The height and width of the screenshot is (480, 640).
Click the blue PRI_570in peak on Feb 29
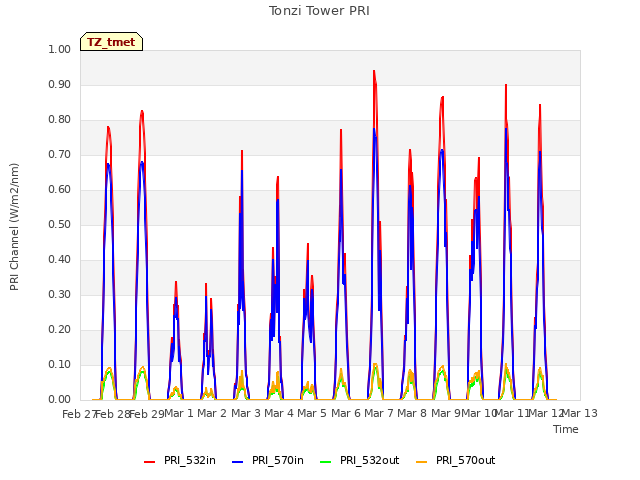coord(142,162)
